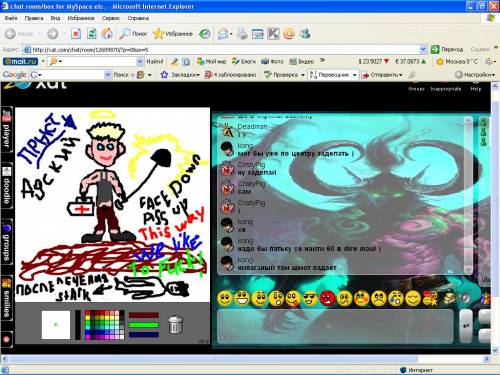The width and height of the screenshot is (500, 375).
Task: Open the Файл menu
Action: coord(11,18)
